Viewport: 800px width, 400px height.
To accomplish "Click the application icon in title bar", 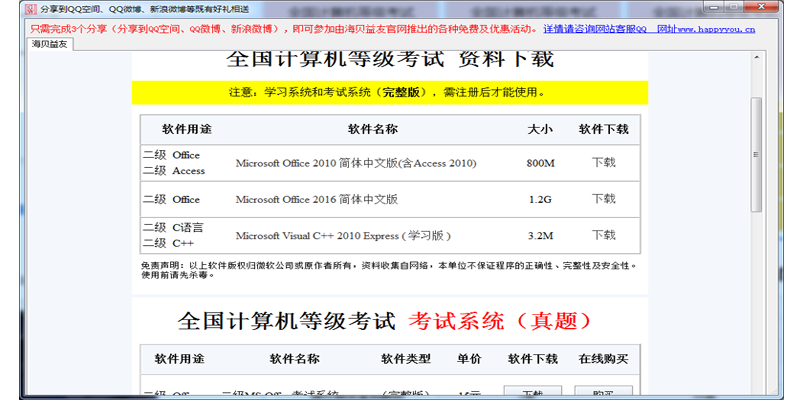I will click(31, 8).
